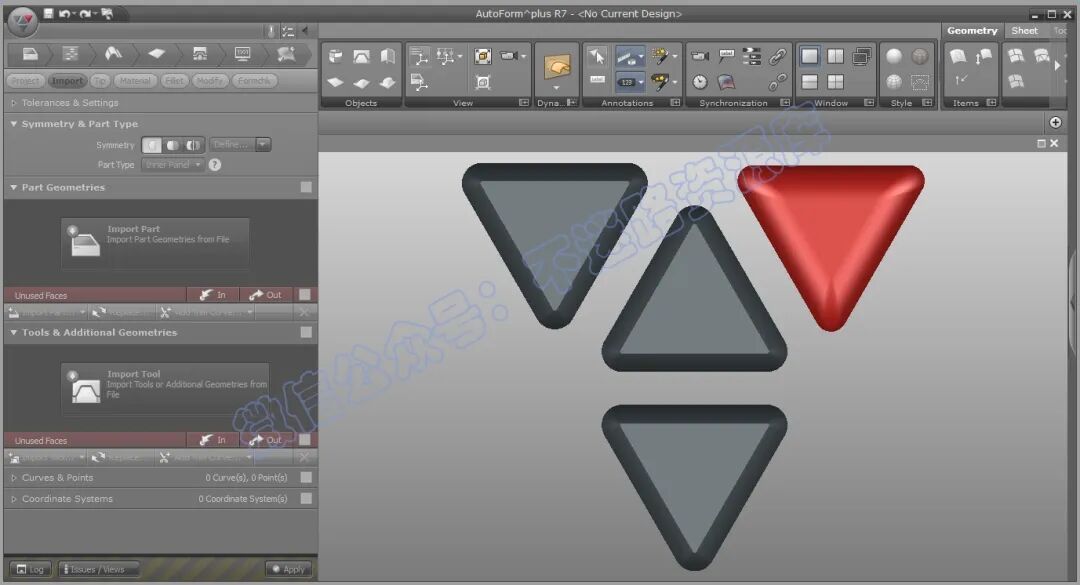Image resolution: width=1080 pixels, height=585 pixels.
Task: Open the Symmetry Define dropdown arrow
Action: click(262, 145)
